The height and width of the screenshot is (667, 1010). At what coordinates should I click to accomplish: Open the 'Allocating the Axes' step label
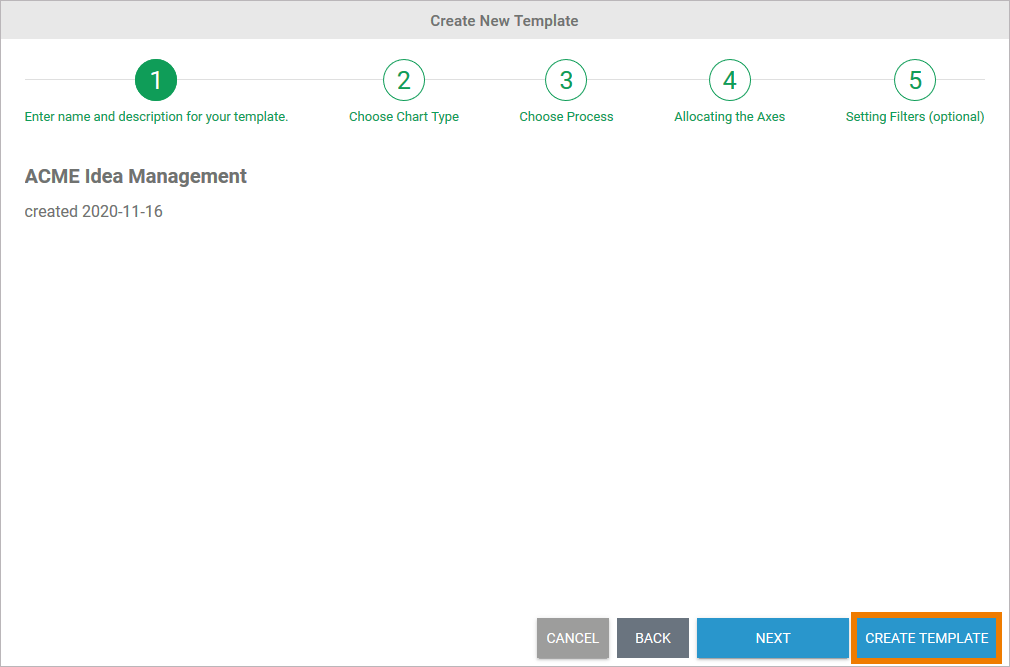pyautogui.click(x=730, y=117)
